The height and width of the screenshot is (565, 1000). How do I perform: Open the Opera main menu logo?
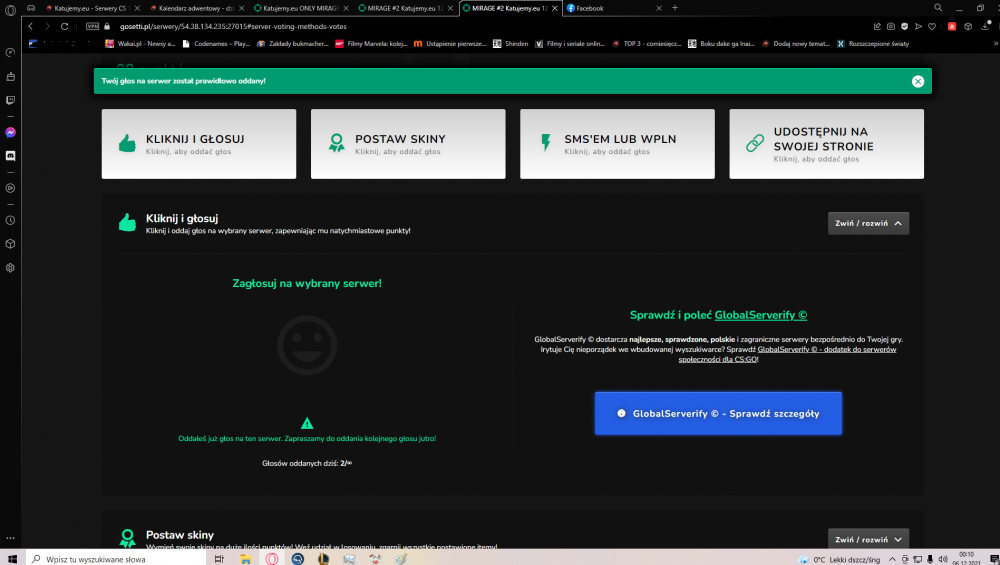pyautogui.click(x=10, y=10)
